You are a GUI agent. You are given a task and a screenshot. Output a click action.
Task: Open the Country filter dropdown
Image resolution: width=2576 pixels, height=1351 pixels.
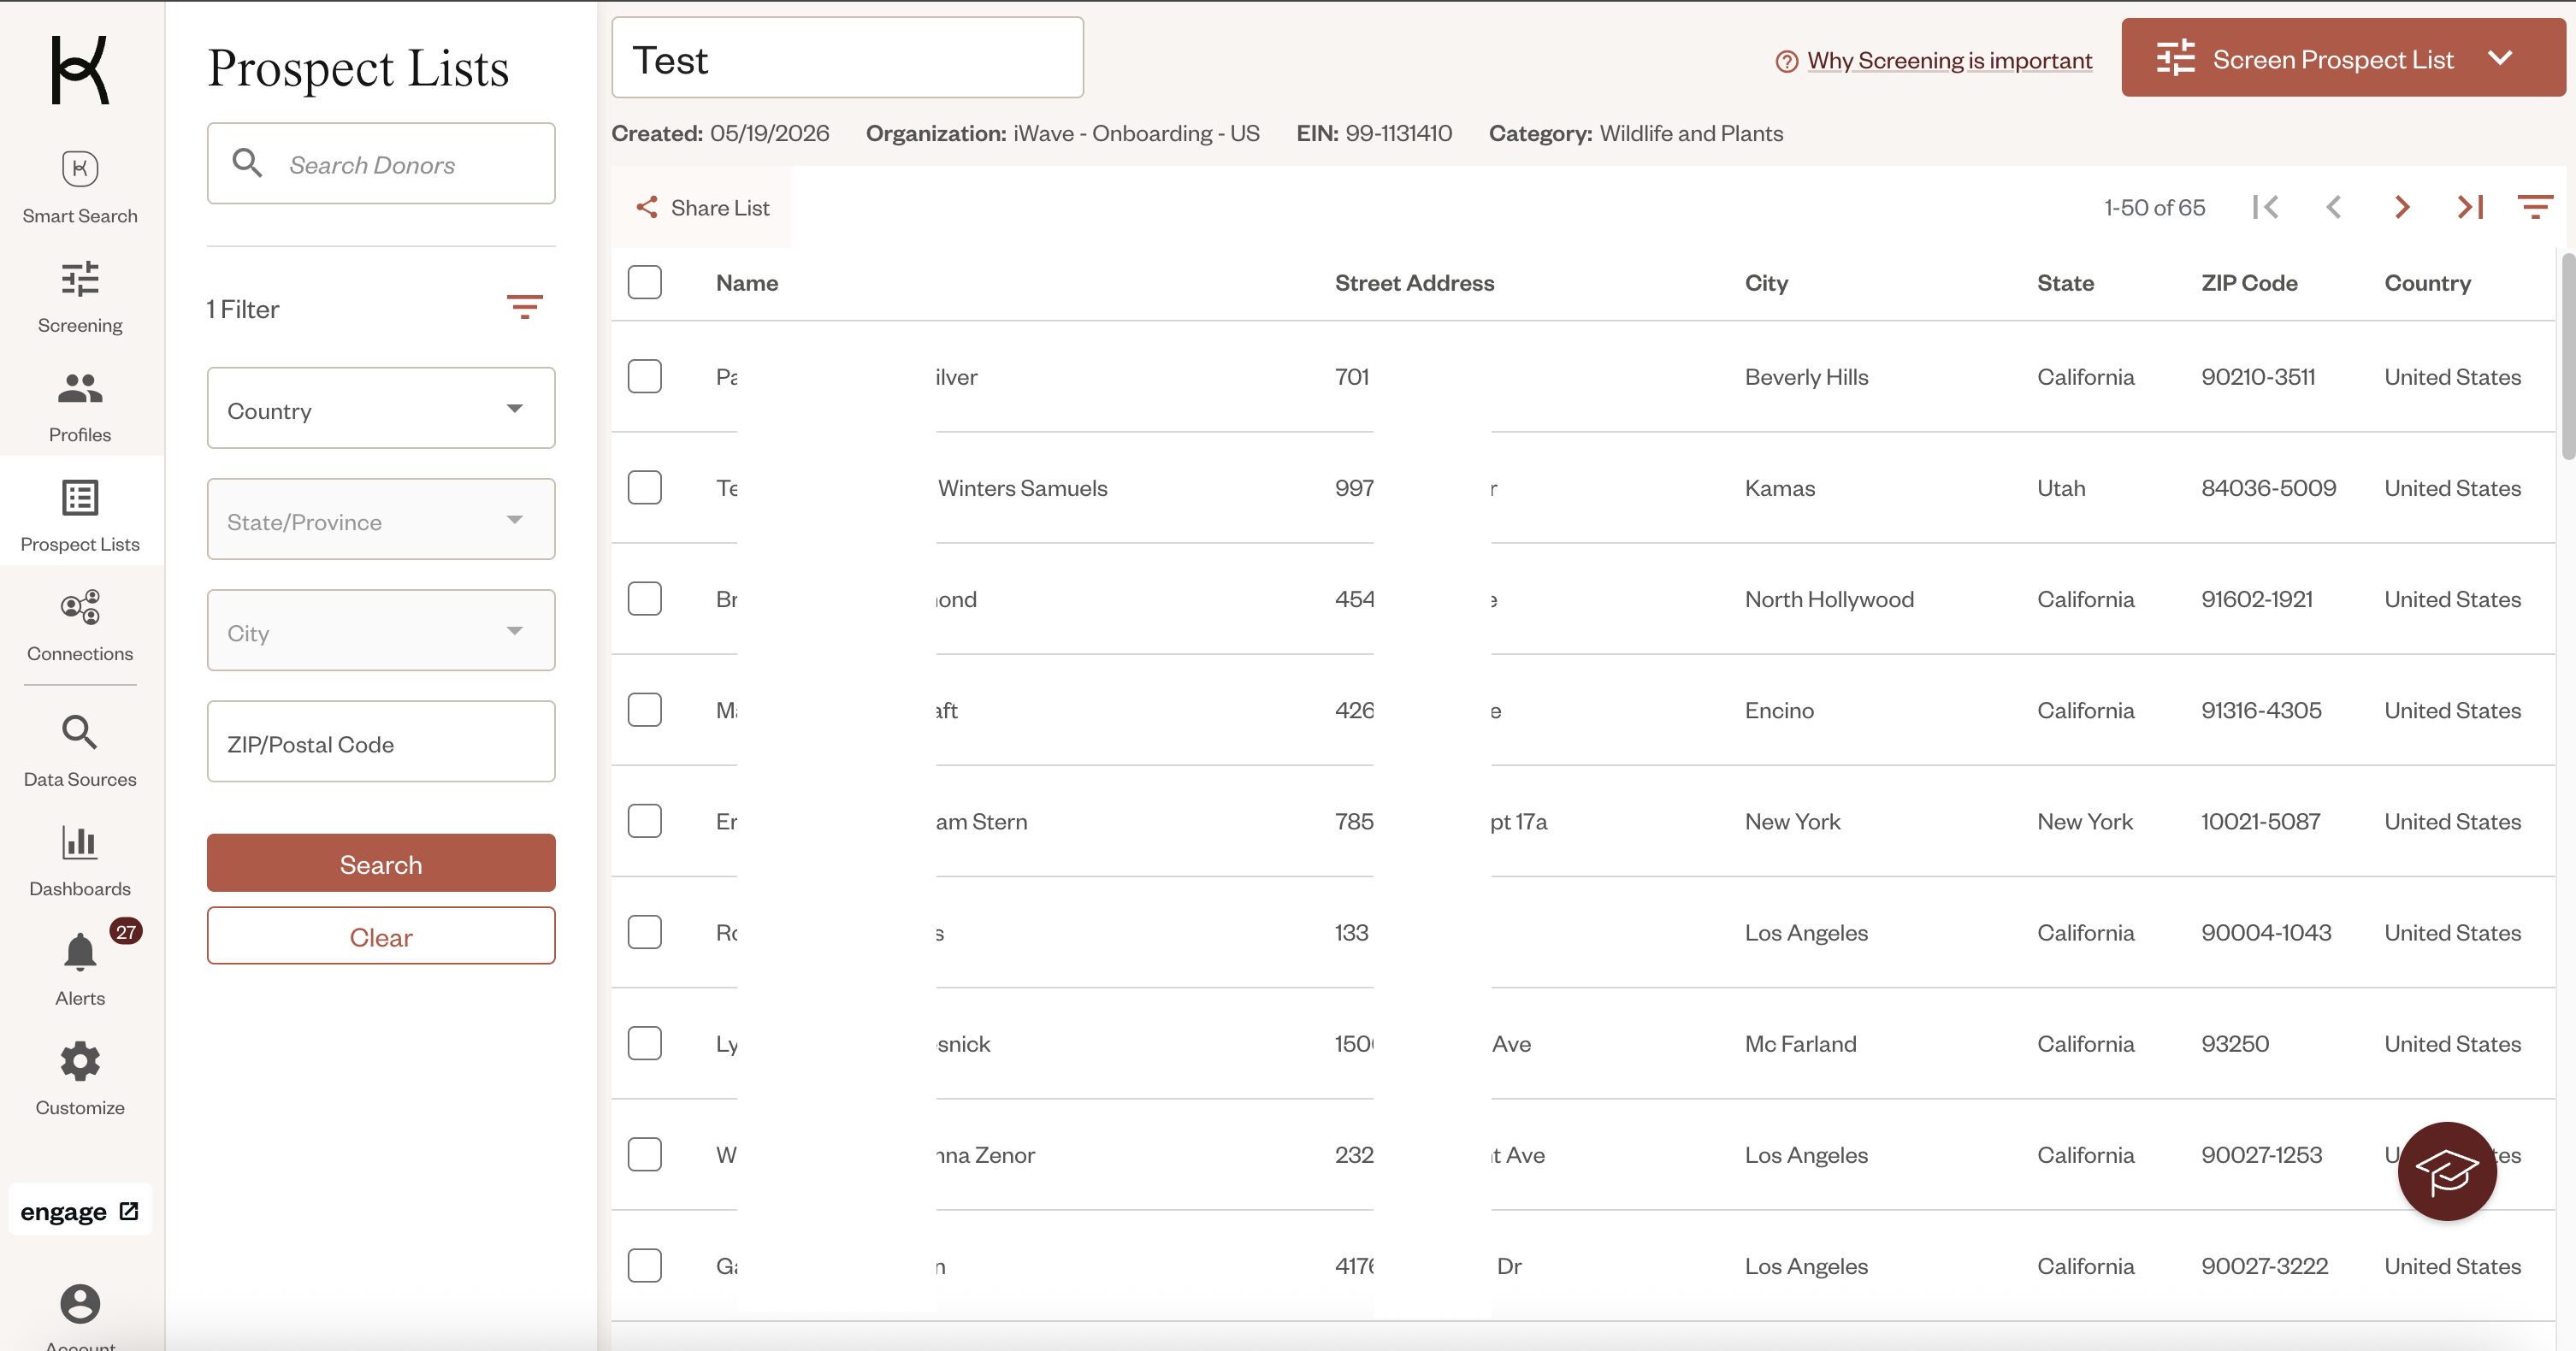point(381,408)
